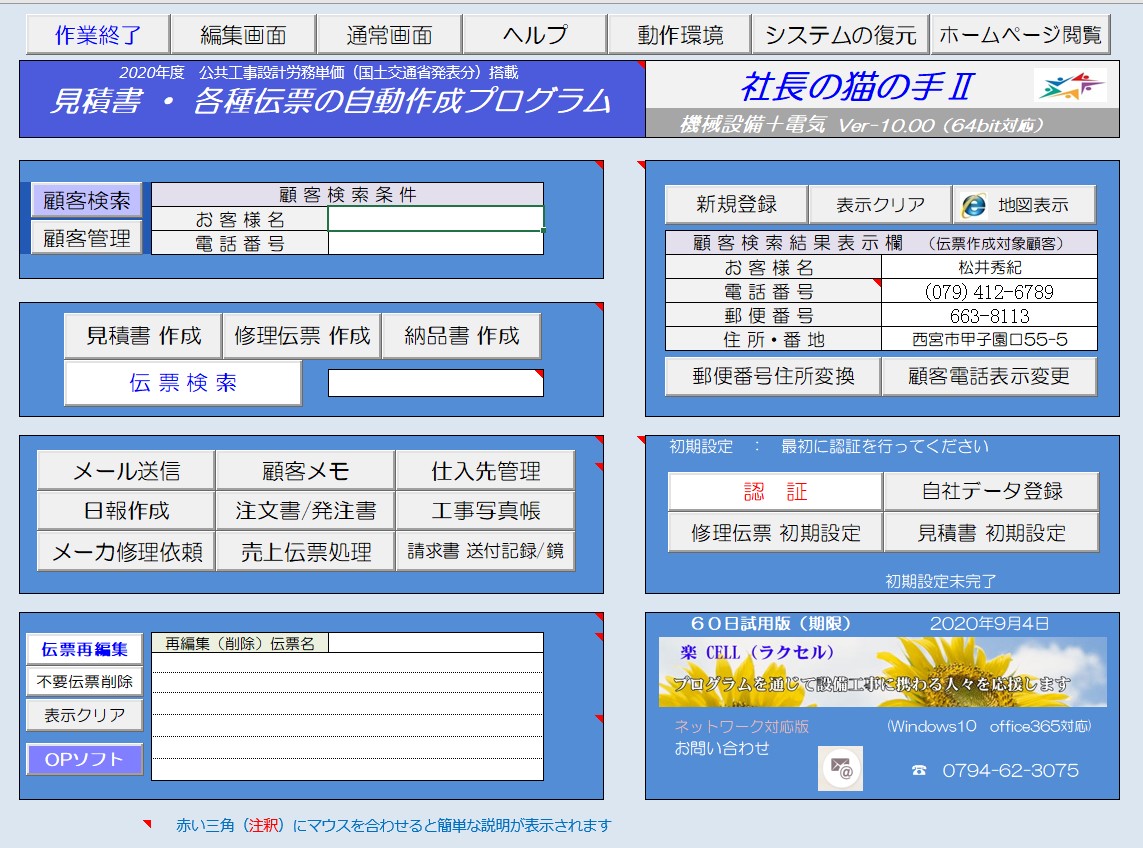Click the 作業終了 button
The image size is (1143, 848).
pyautogui.click(x=98, y=34)
